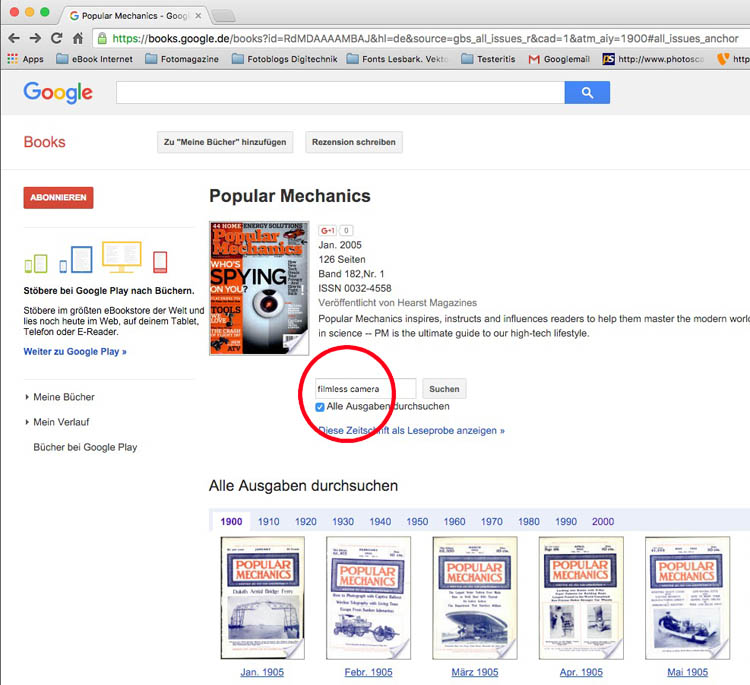Close the Popular Mechanics browser tab
The image size is (750, 685).
click(198, 16)
